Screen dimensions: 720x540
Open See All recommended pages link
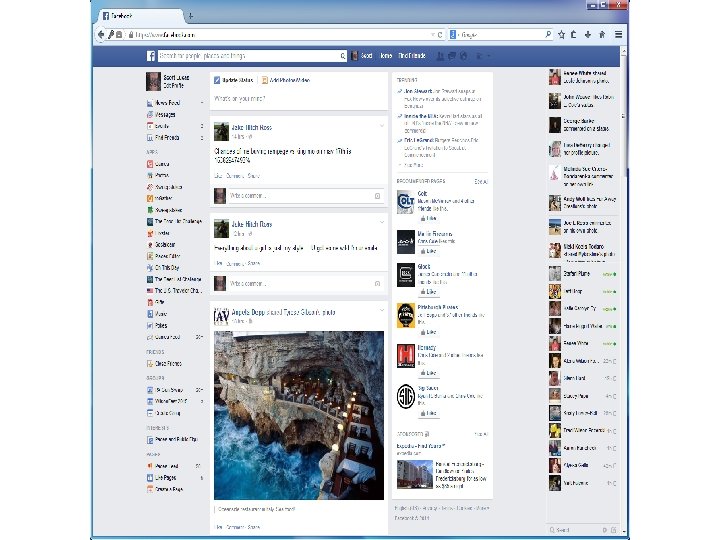click(x=481, y=182)
